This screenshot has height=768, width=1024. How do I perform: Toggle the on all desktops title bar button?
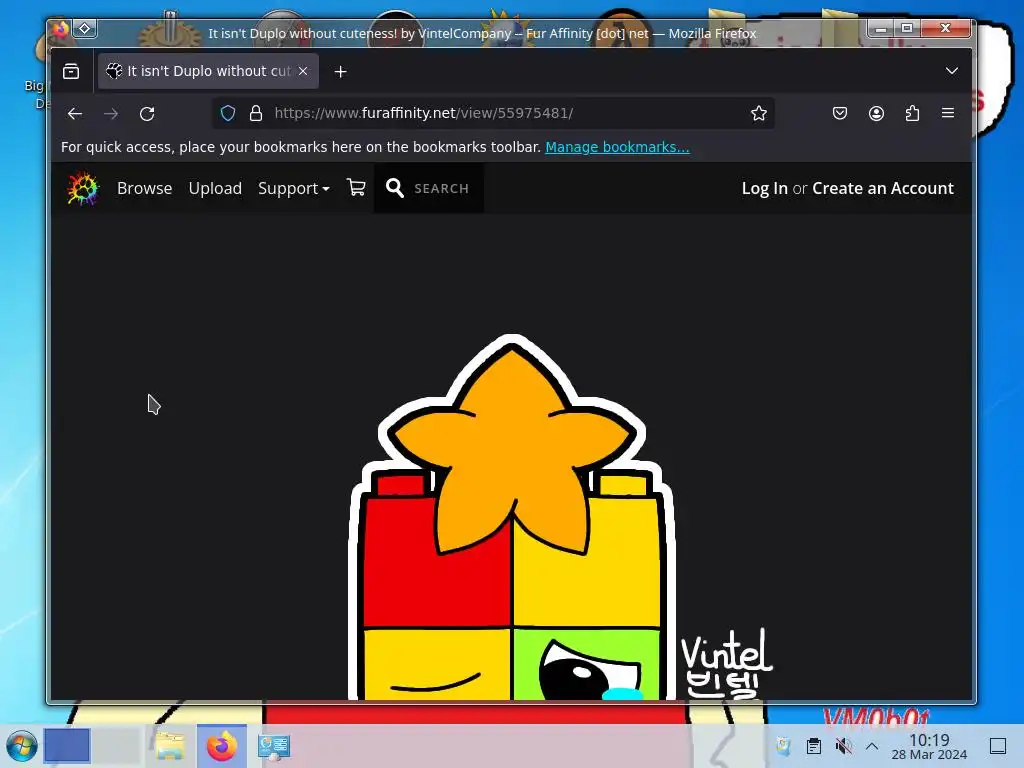[x=84, y=29]
